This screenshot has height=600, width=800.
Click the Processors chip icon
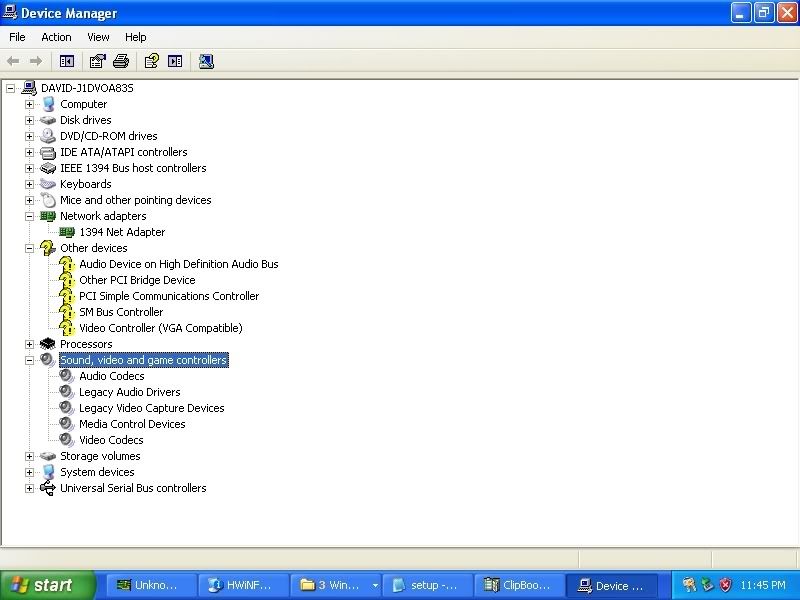(48, 344)
